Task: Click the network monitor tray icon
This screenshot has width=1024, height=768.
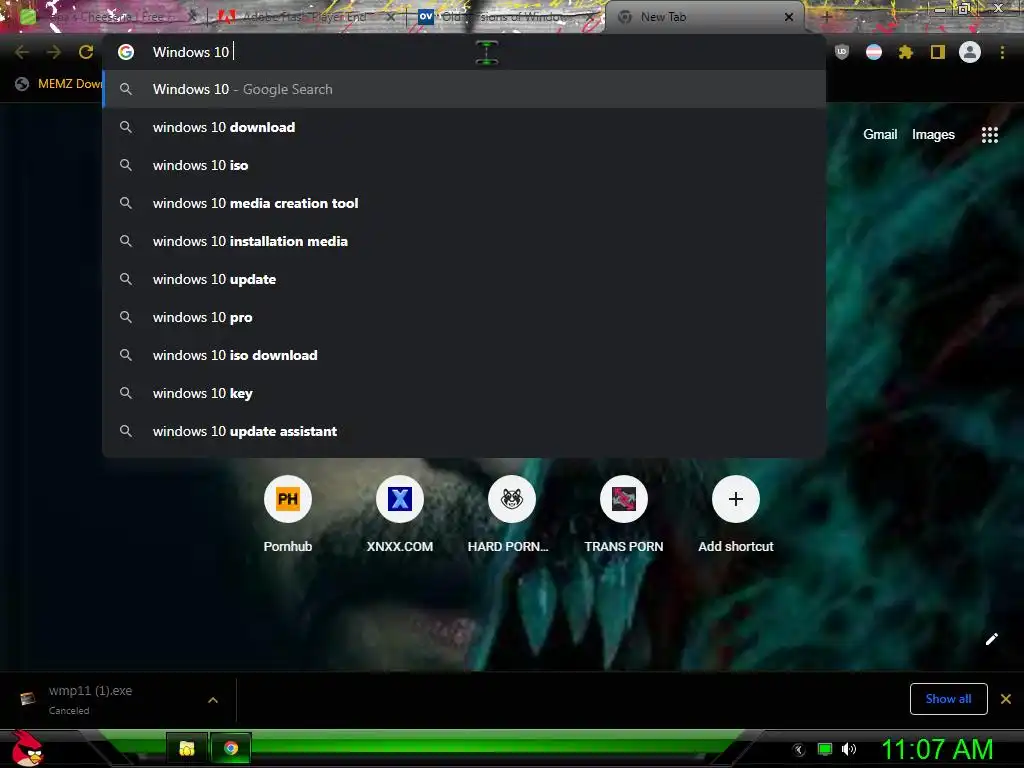Action: coord(825,749)
